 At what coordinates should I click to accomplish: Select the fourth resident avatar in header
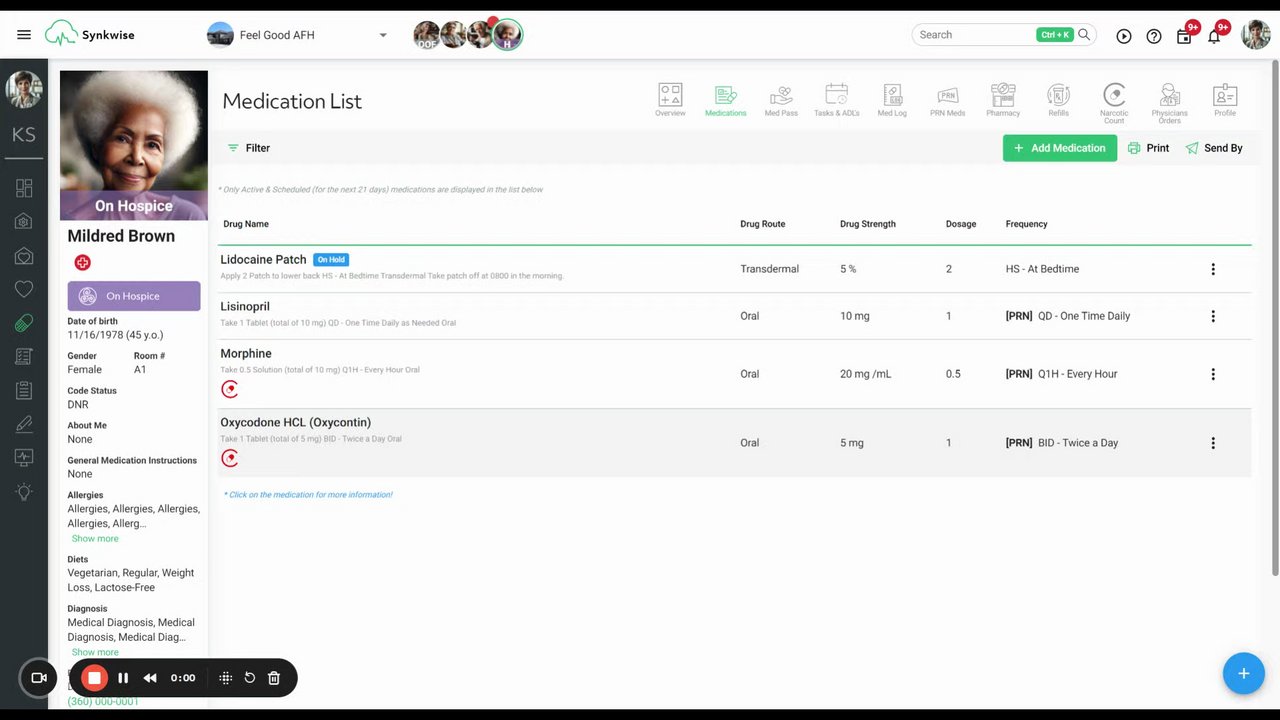(507, 35)
